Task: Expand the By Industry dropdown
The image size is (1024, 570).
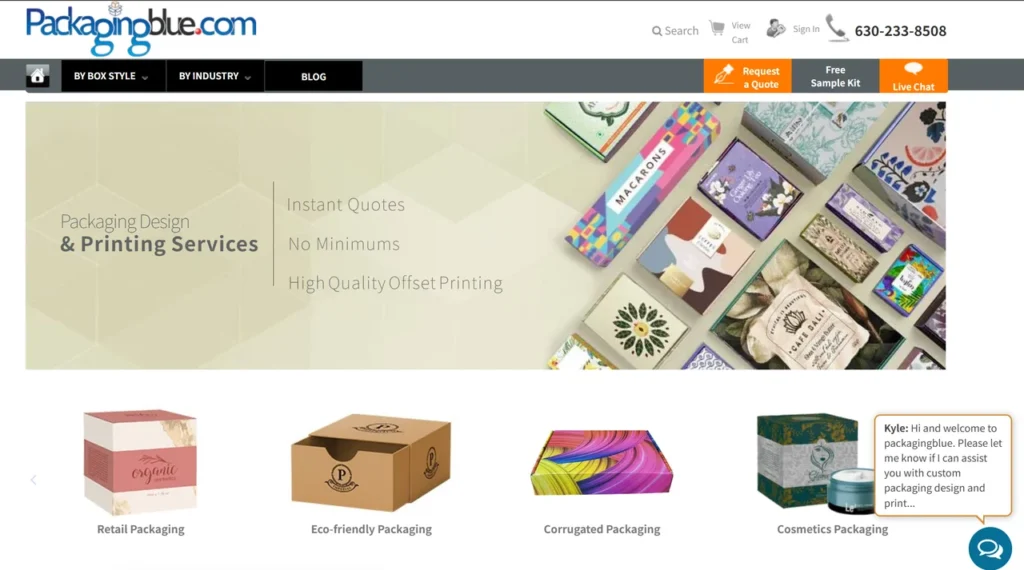Action: click(x=215, y=76)
